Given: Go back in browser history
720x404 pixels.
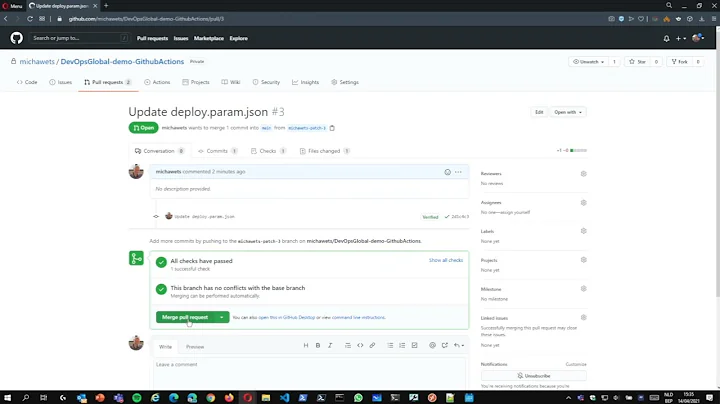Looking at the screenshot, I should point(6,19).
